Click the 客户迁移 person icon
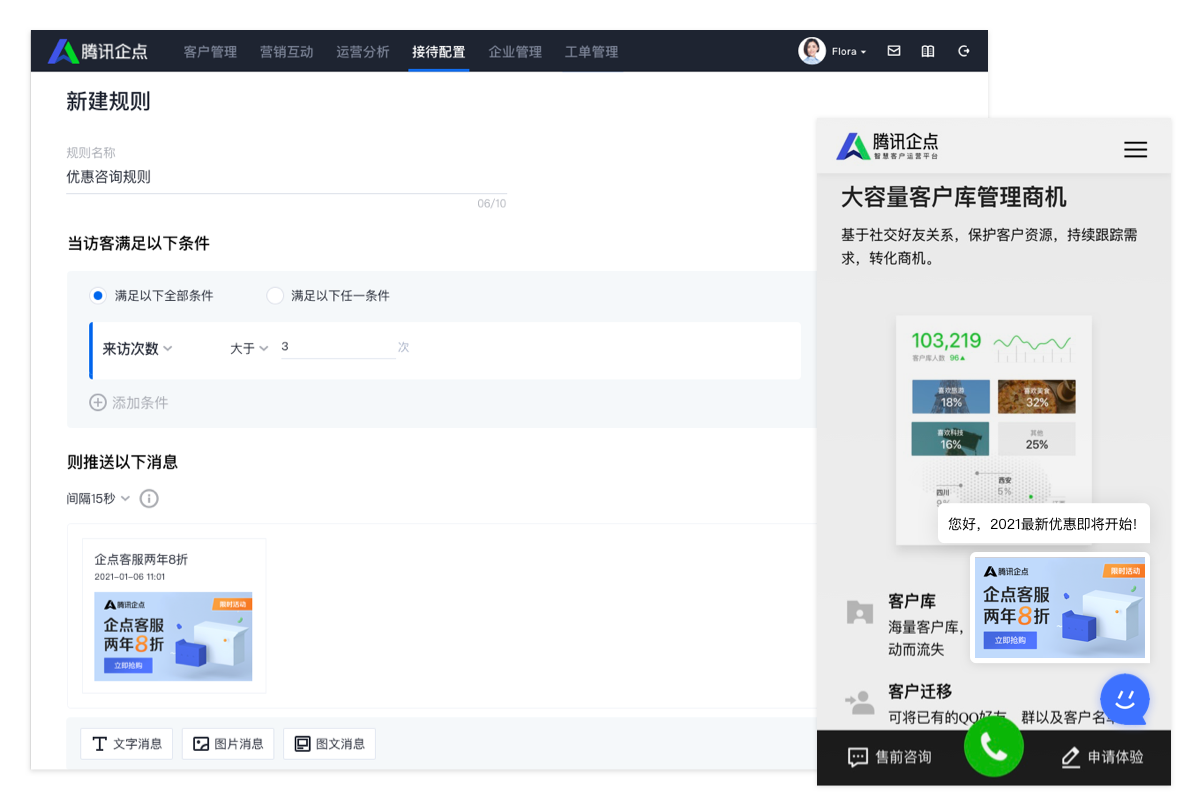Viewport: 1200px width, 800px height. (860, 702)
